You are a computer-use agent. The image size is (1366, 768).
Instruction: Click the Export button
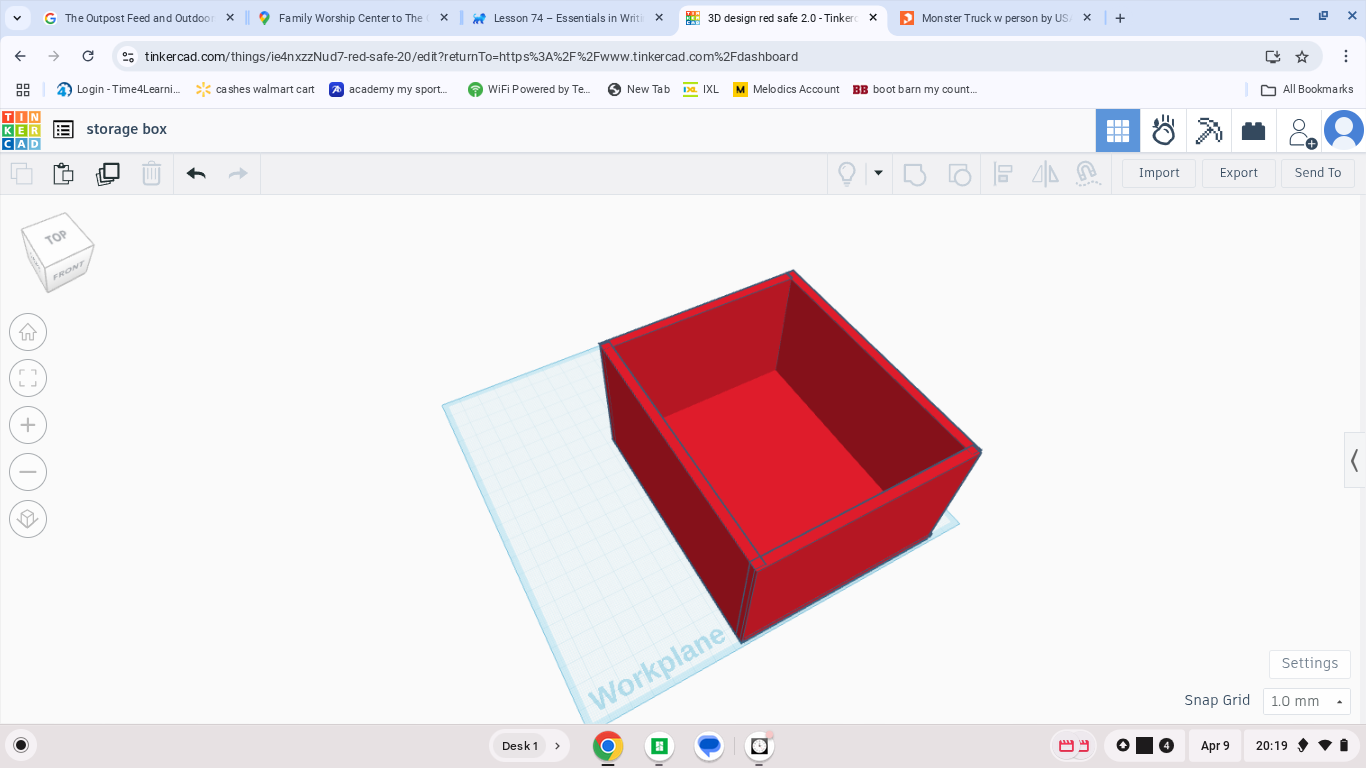point(1238,173)
